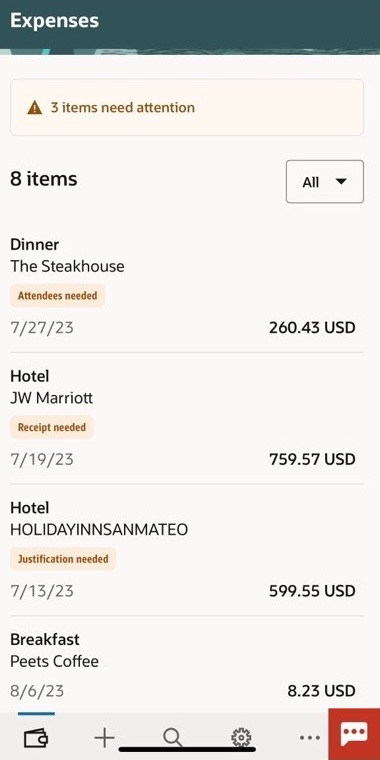Tap the Attendees needed badge
This screenshot has width=380, height=760.
click(x=58, y=296)
